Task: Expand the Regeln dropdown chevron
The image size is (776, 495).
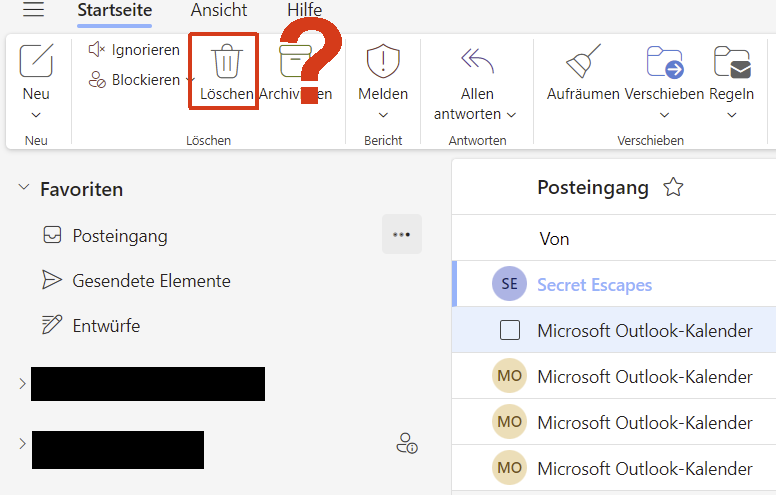Action: [x=732, y=115]
